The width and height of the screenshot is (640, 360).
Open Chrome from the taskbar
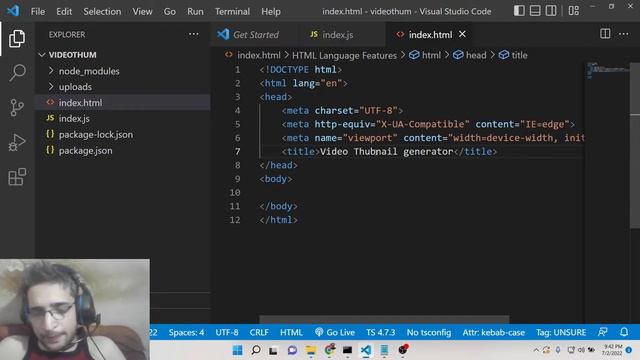pos(329,349)
